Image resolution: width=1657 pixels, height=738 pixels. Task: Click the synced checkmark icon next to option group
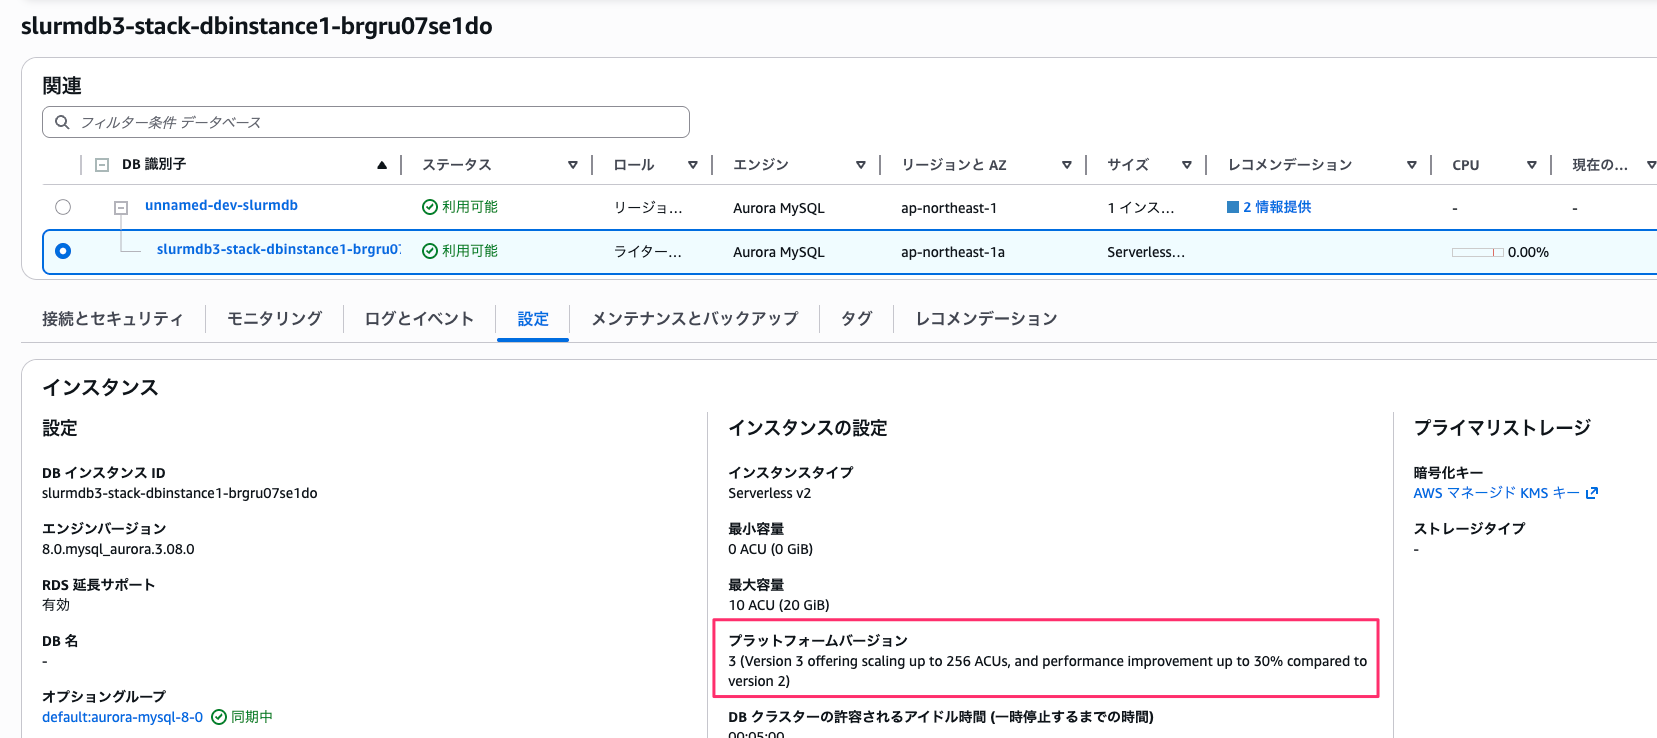(219, 717)
